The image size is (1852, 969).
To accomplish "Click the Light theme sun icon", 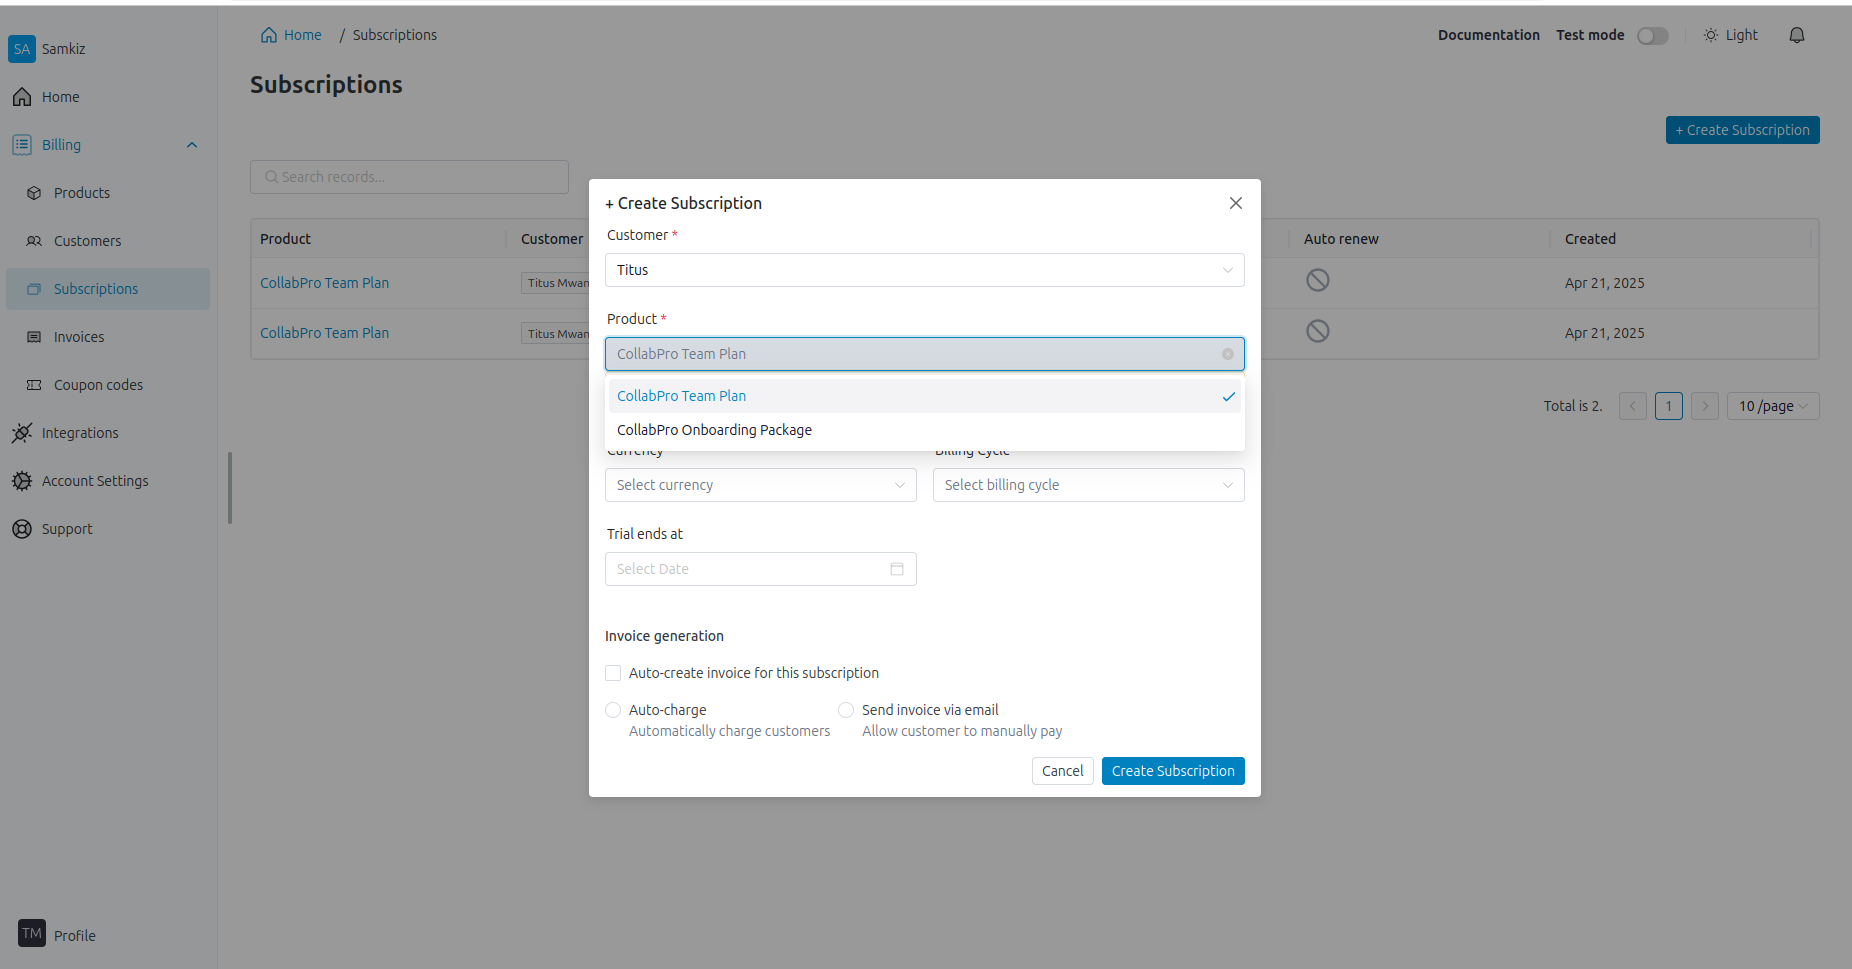I will 1710,35.
